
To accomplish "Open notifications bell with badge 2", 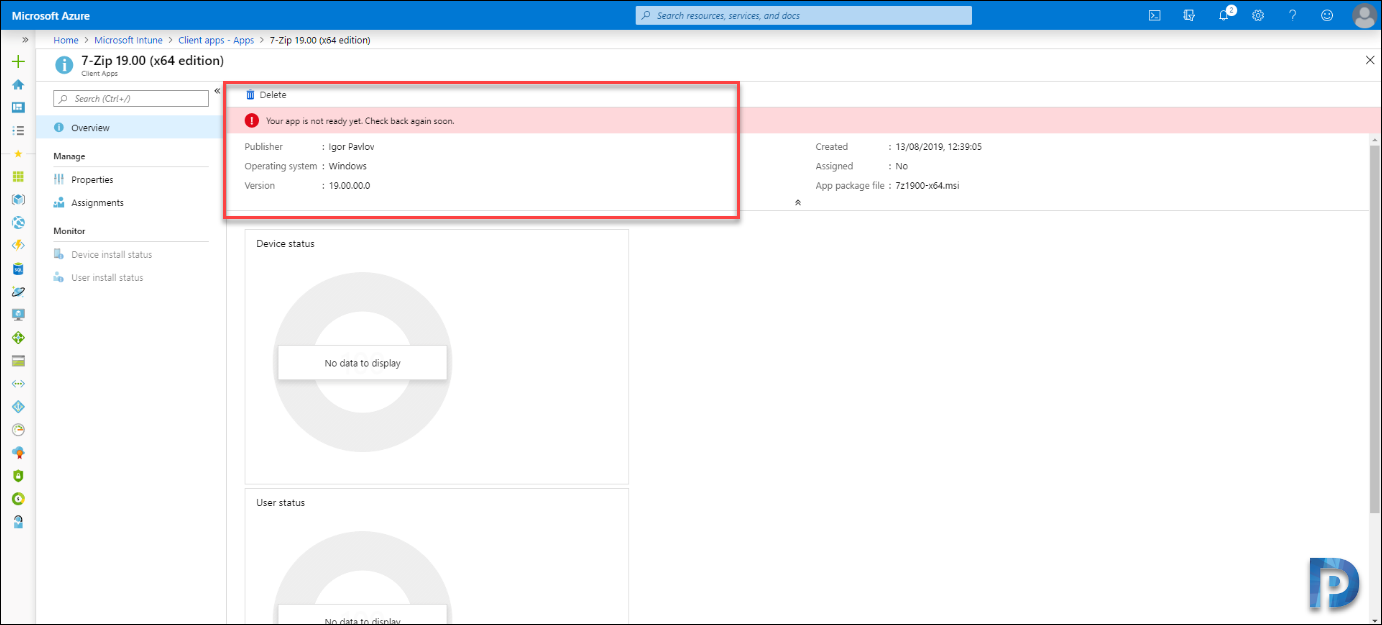I will coord(1225,14).
